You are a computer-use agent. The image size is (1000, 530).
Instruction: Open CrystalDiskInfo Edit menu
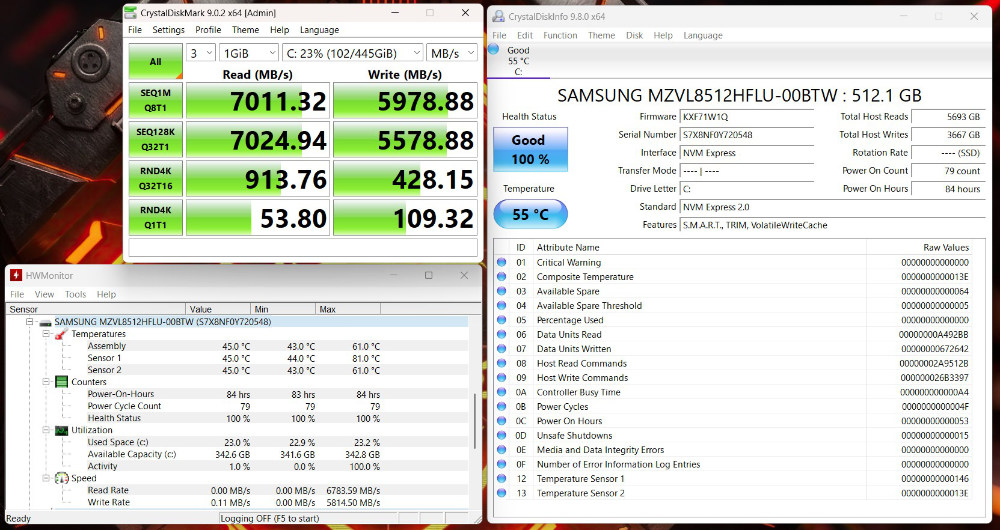[x=525, y=35]
